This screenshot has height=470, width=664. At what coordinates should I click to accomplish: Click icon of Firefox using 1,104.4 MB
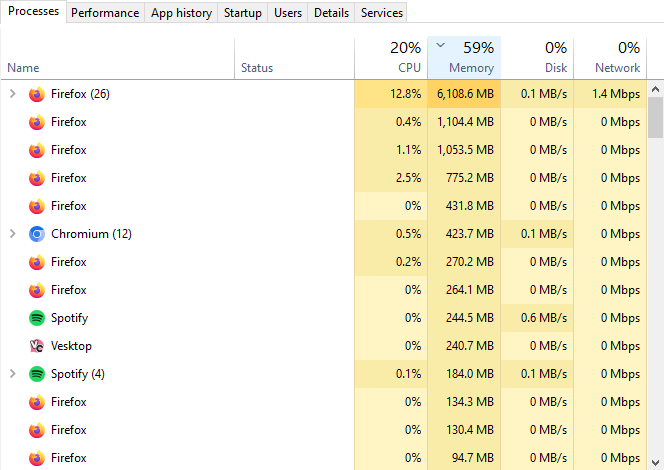point(37,122)
